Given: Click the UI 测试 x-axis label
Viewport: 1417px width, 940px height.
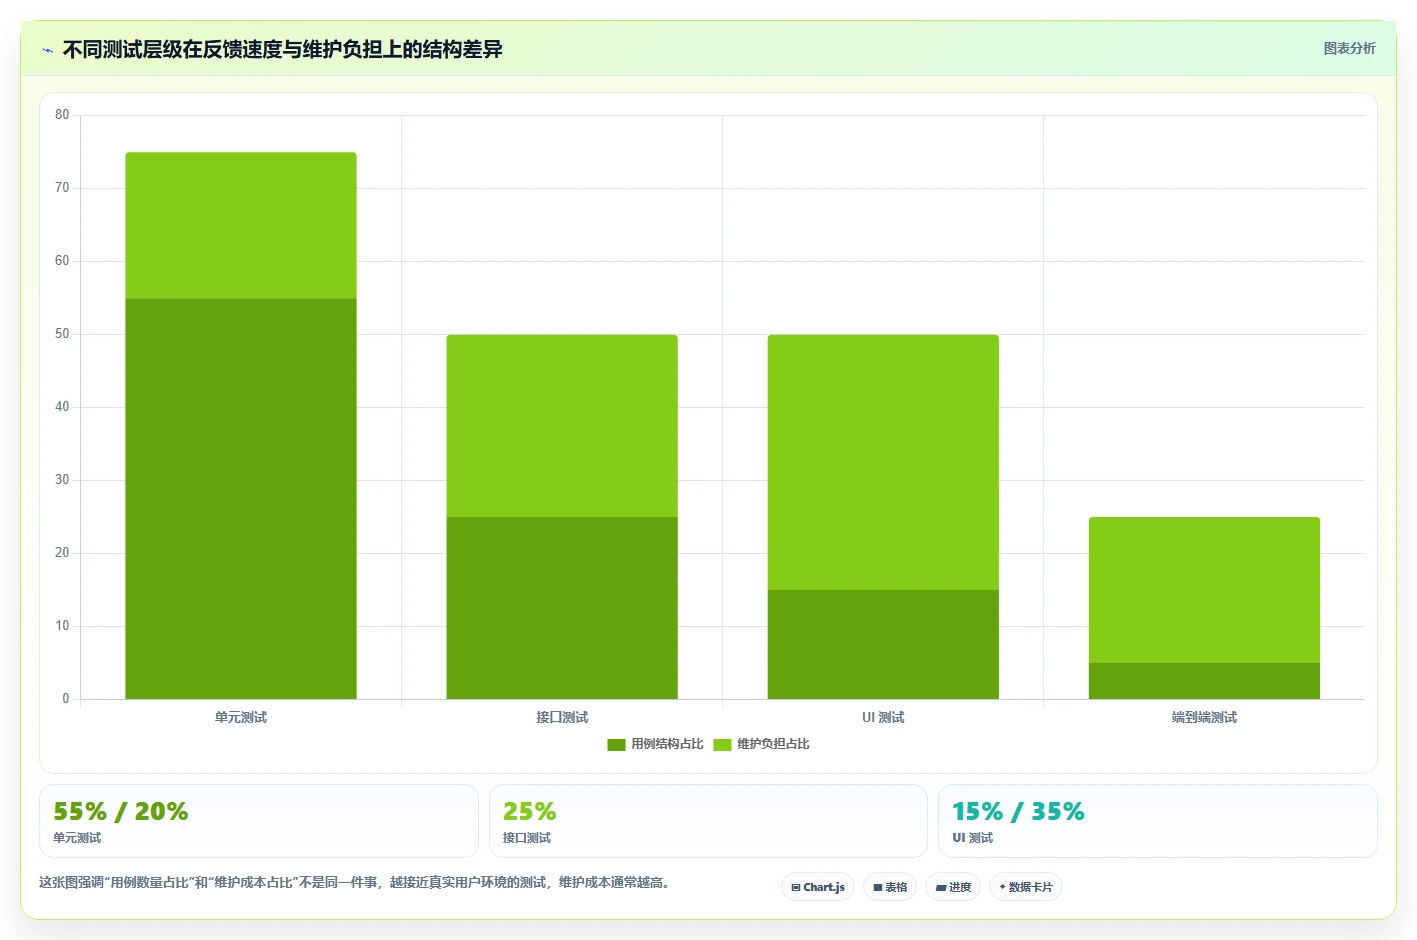Looking at the screenshot, I should pyautogui.click(x=883, y=718).
